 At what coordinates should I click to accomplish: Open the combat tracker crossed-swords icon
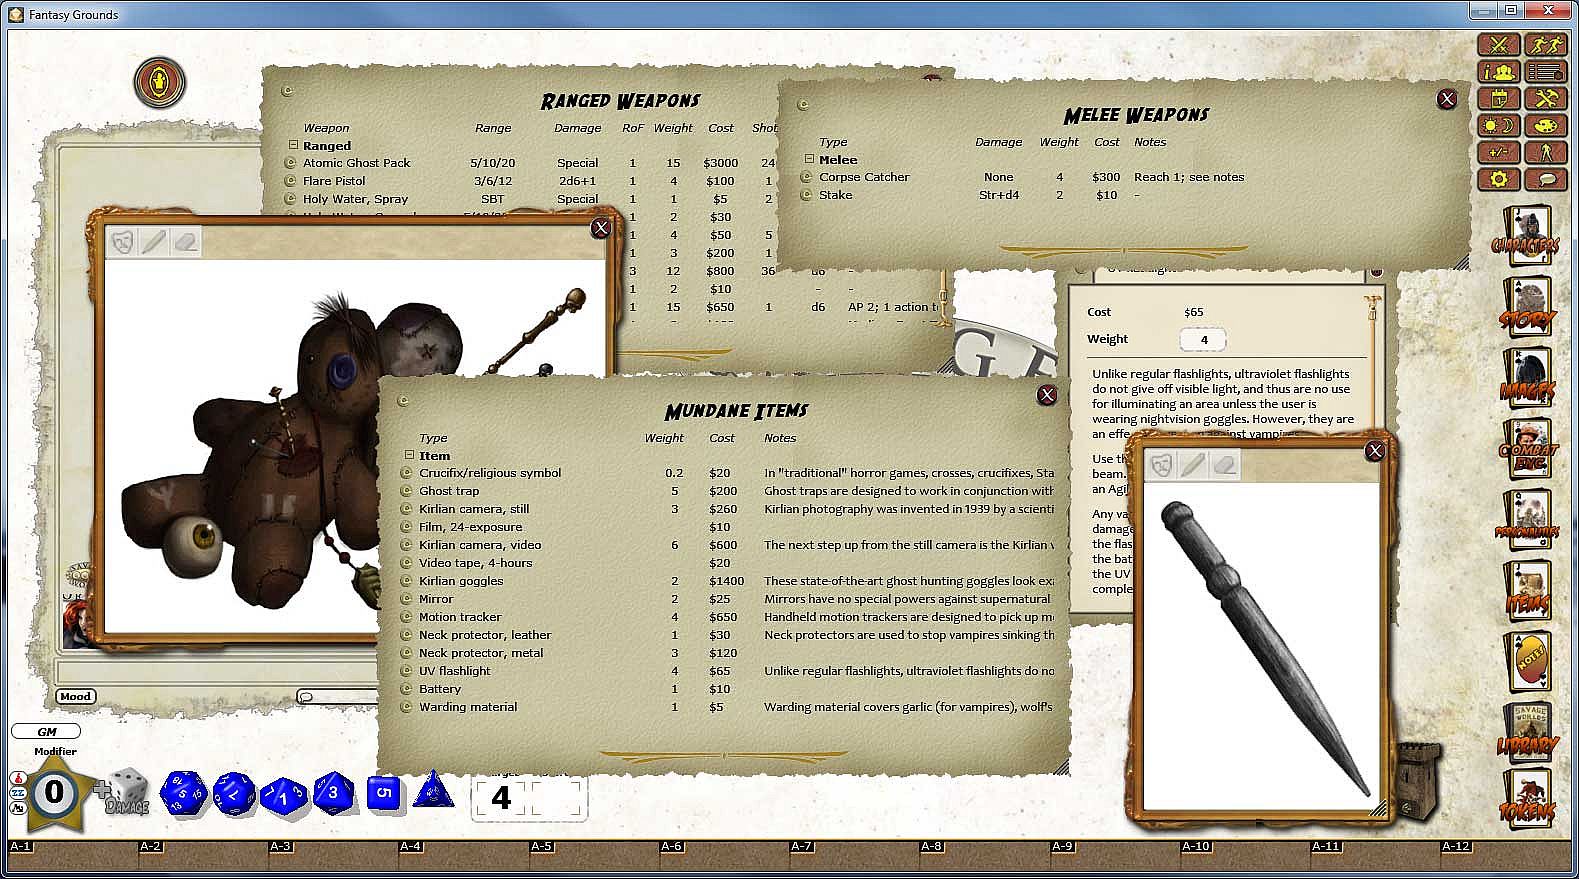[1499, 45]
